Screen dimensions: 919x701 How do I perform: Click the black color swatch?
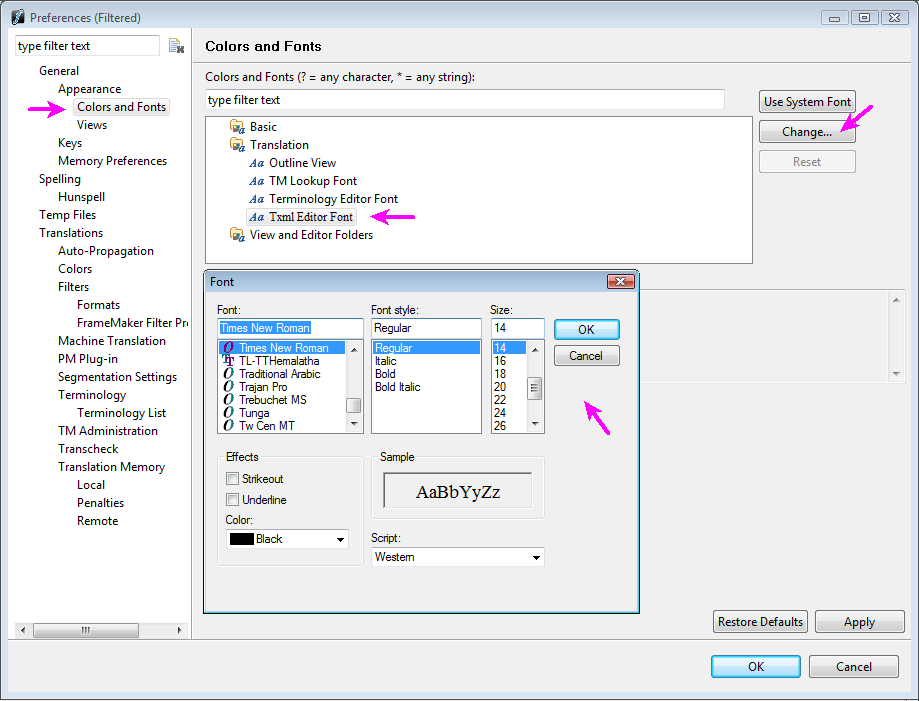click(241, 539)
